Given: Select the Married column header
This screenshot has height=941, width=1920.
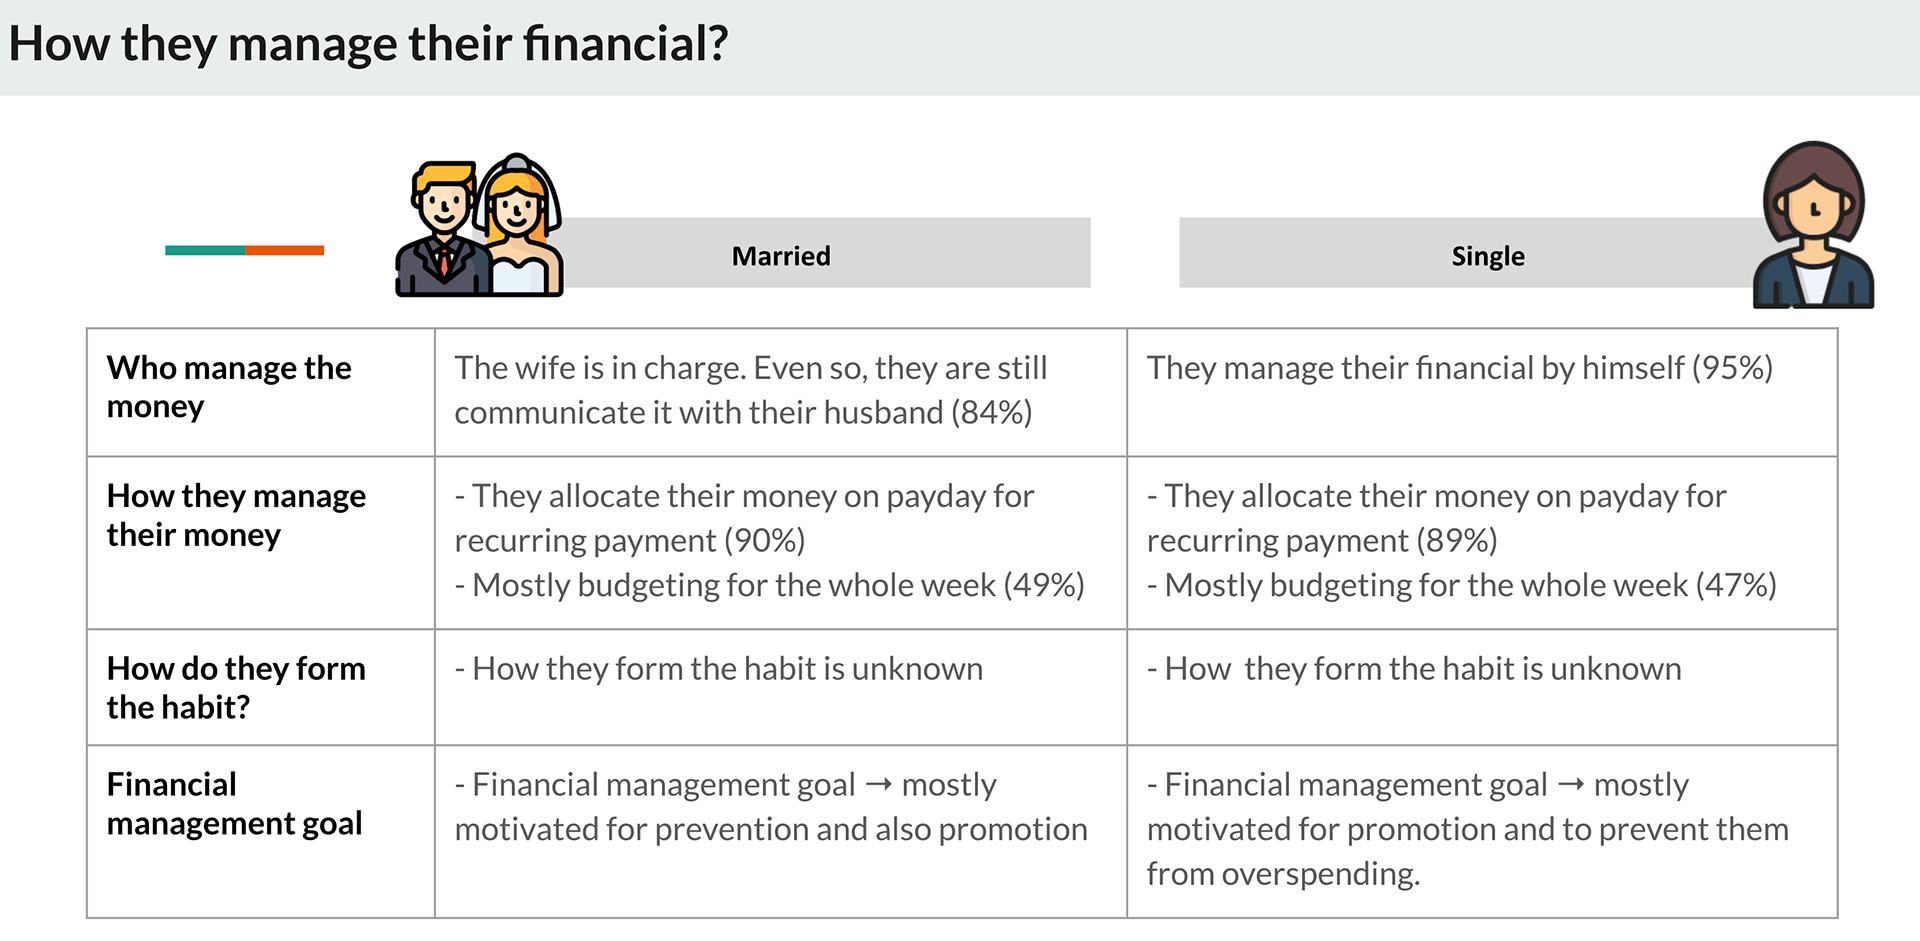Looking at the screenshot, I should point(781,256).
